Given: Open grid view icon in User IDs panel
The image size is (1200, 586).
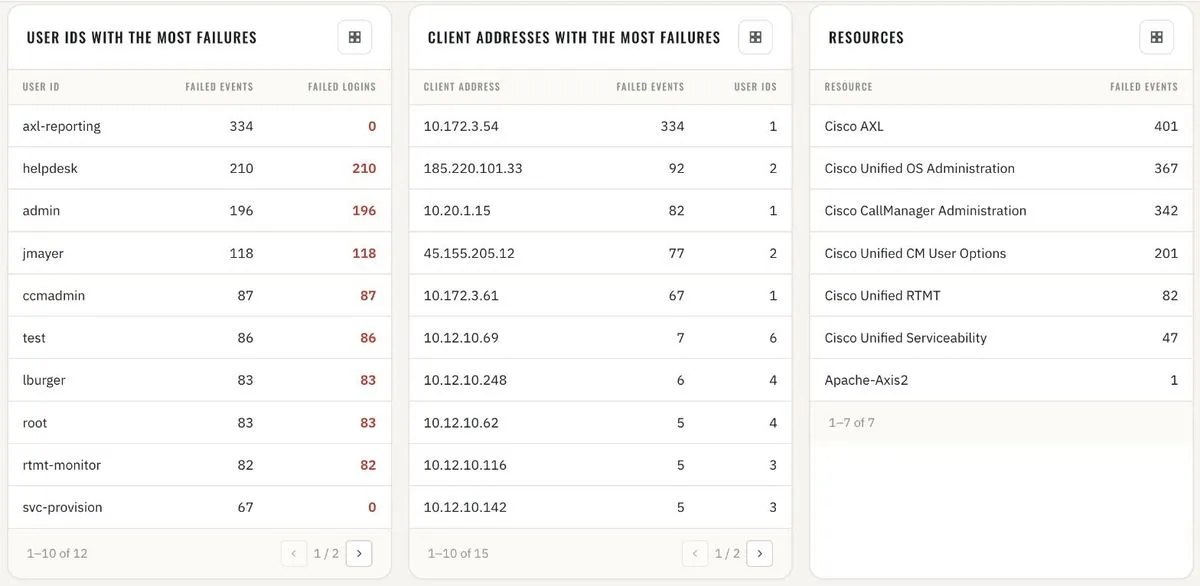Looking at the screenshot, I should click(x=355, y=37).
